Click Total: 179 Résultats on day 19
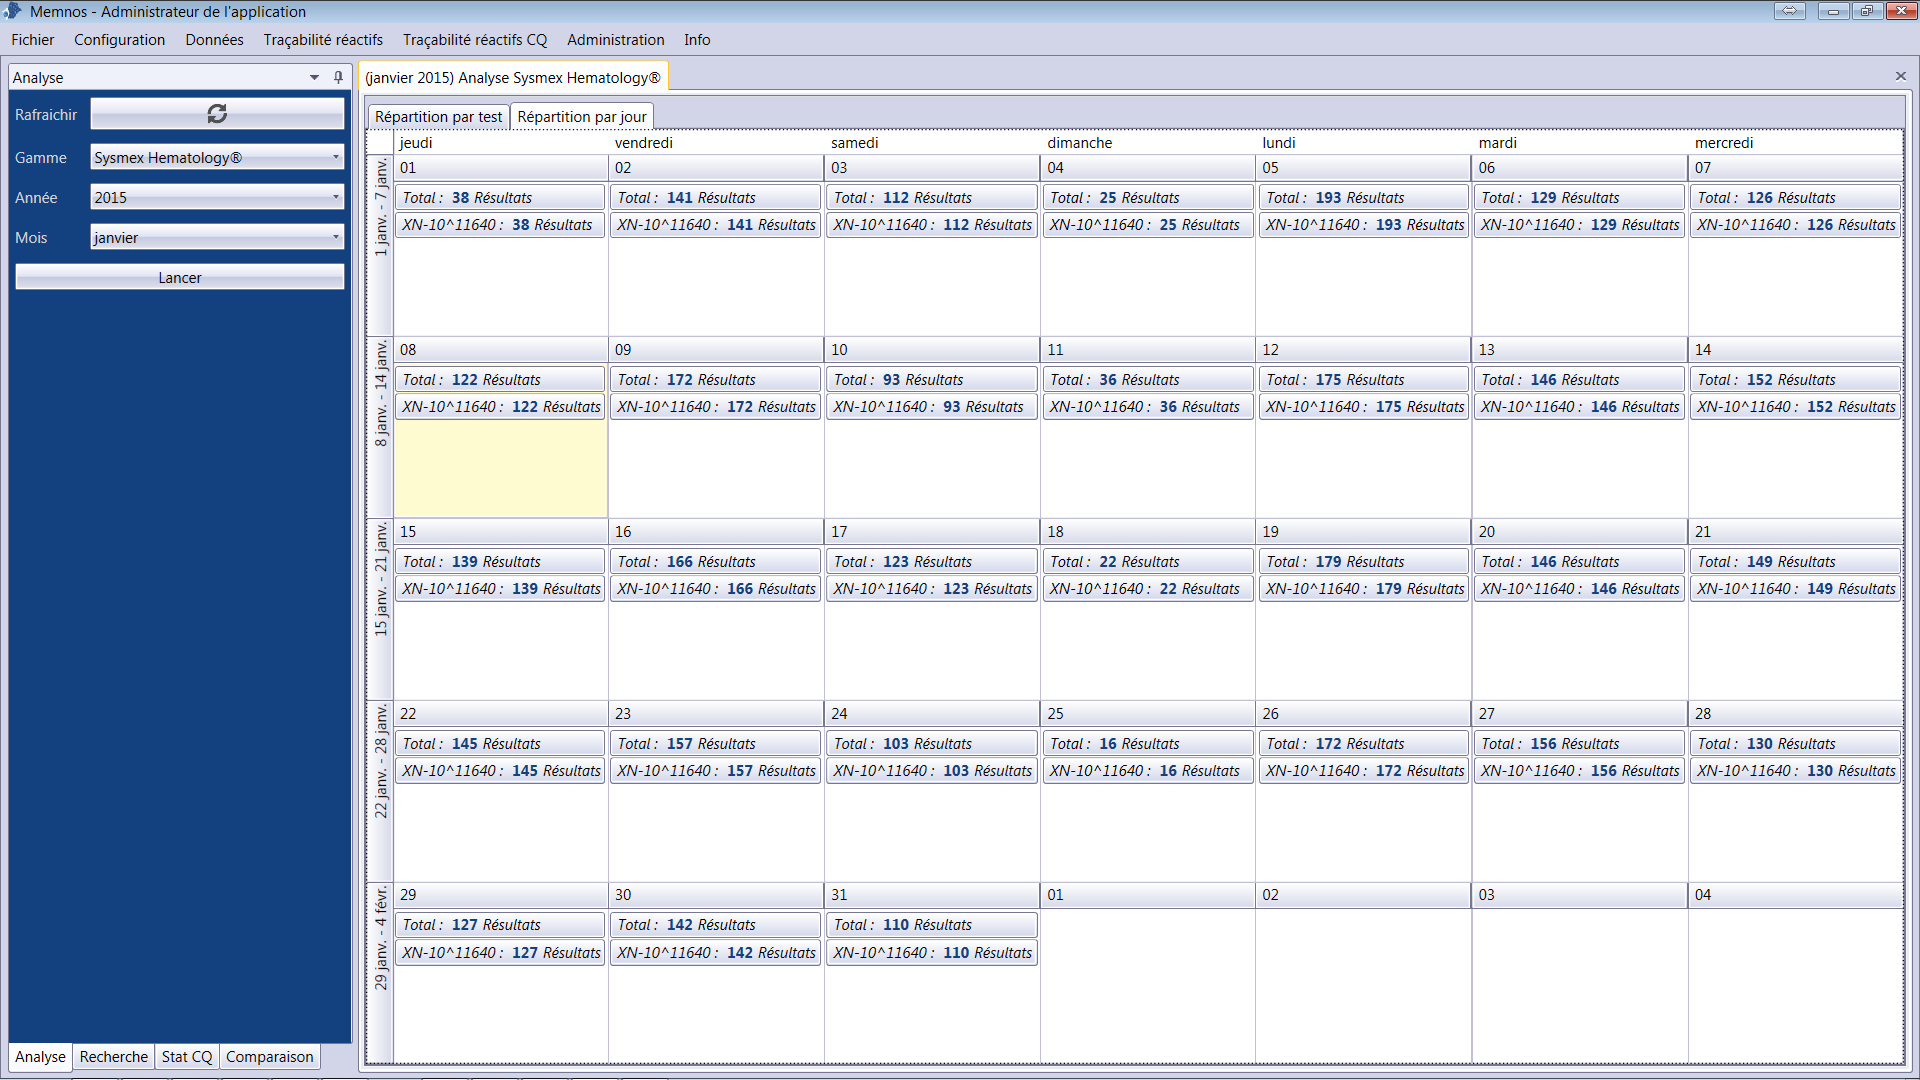This screenshot has height=1080, width=1920. coord(1364,561)
